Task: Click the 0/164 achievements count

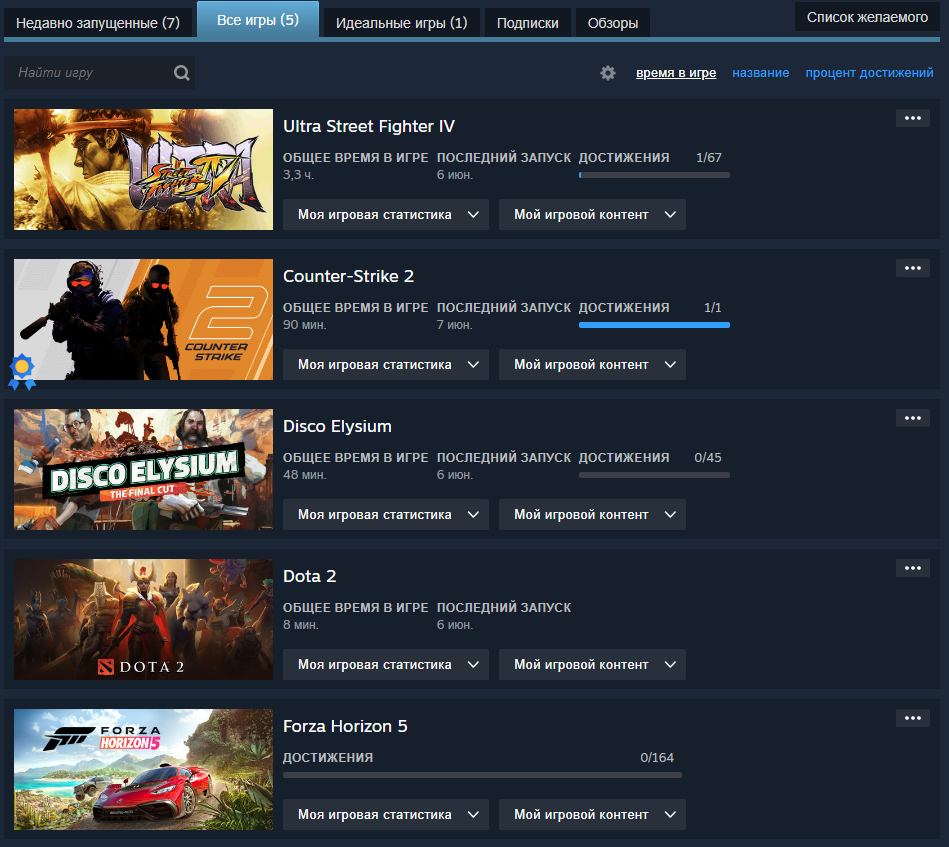Action: 657,758
